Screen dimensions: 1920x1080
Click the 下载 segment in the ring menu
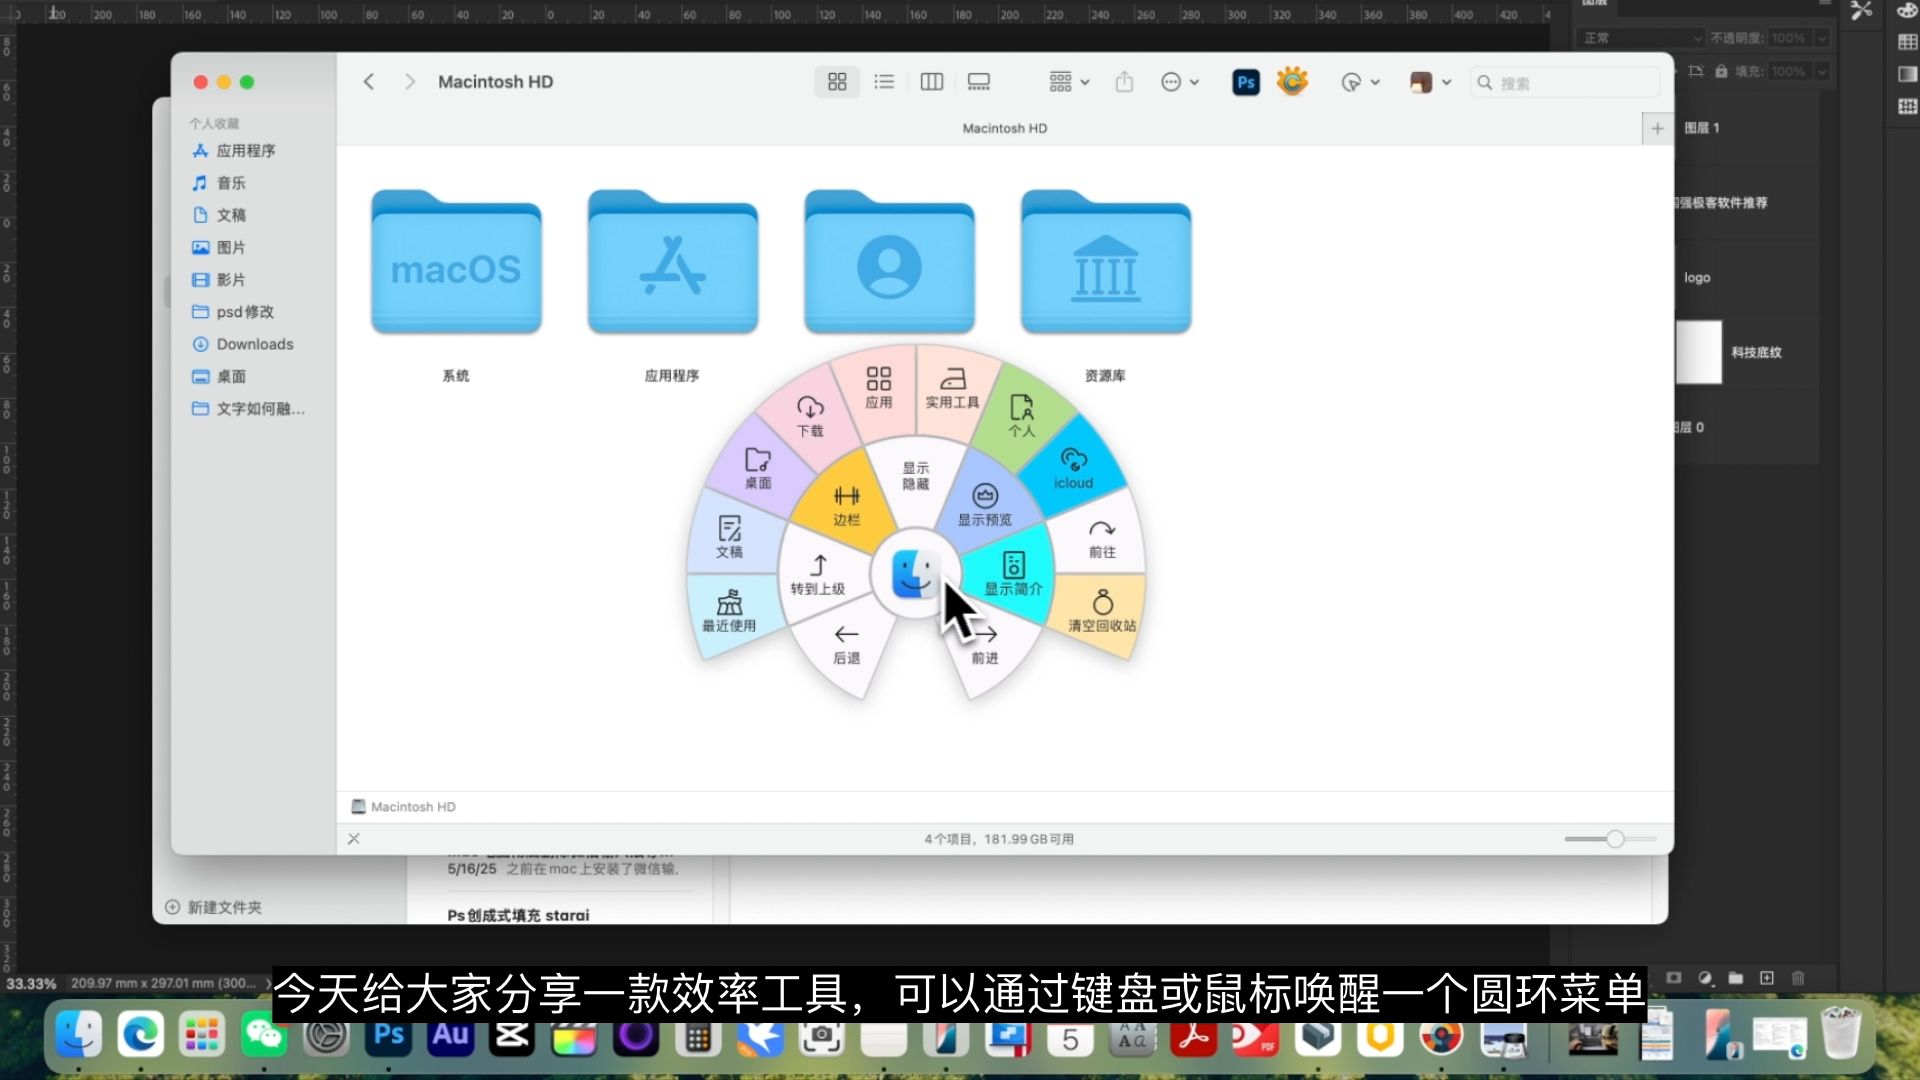[x=810, y=417]
